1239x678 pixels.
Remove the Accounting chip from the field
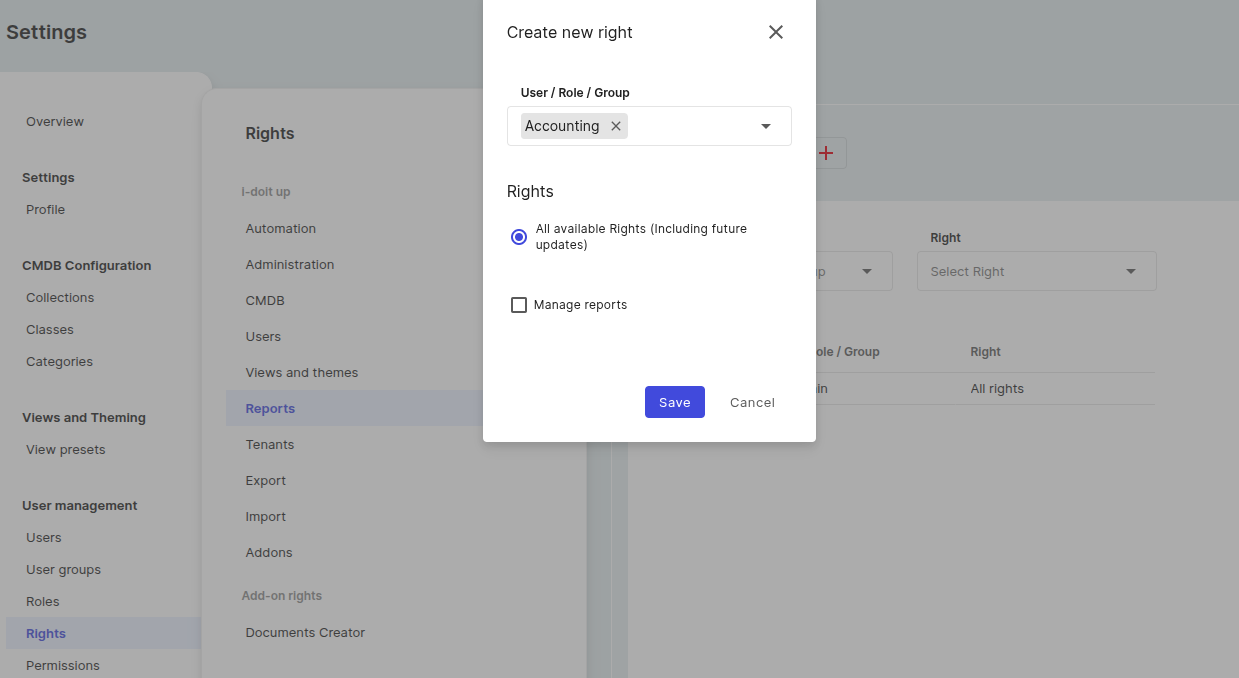pyautogui.click(x=616, y=126)
